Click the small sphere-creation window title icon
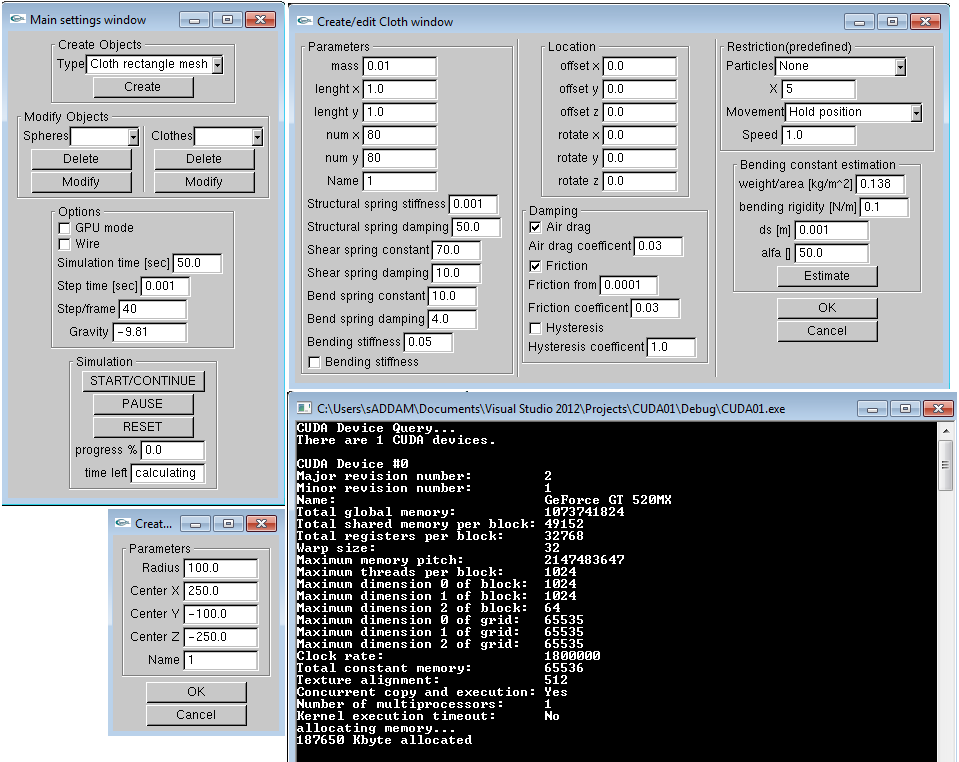This screenshot has height=762, width=959. [x=123, y=523]
